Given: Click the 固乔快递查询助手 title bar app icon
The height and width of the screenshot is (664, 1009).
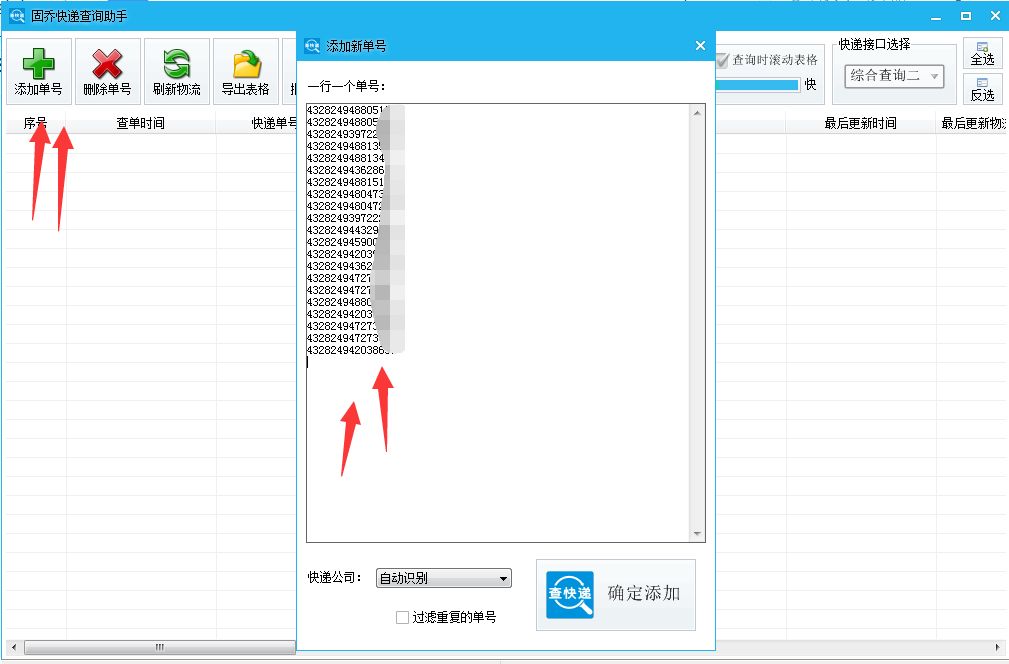Looking at the screenshot, I should [17, 15].
